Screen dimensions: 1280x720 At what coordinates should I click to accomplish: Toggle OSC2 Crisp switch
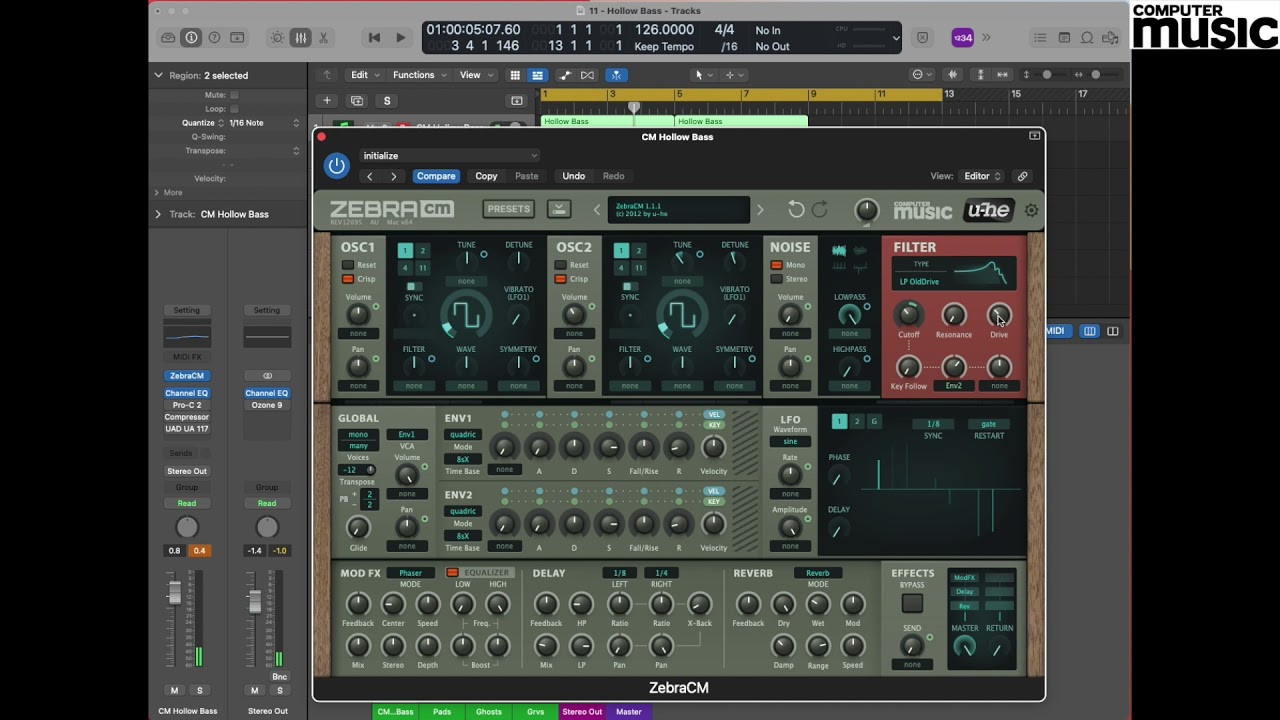(561, 279)
